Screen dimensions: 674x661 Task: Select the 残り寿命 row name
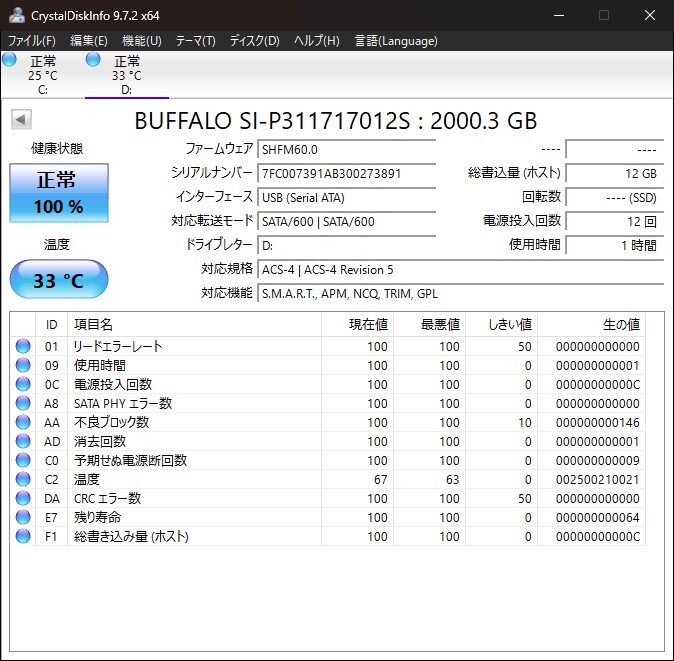tap(97, 517)
